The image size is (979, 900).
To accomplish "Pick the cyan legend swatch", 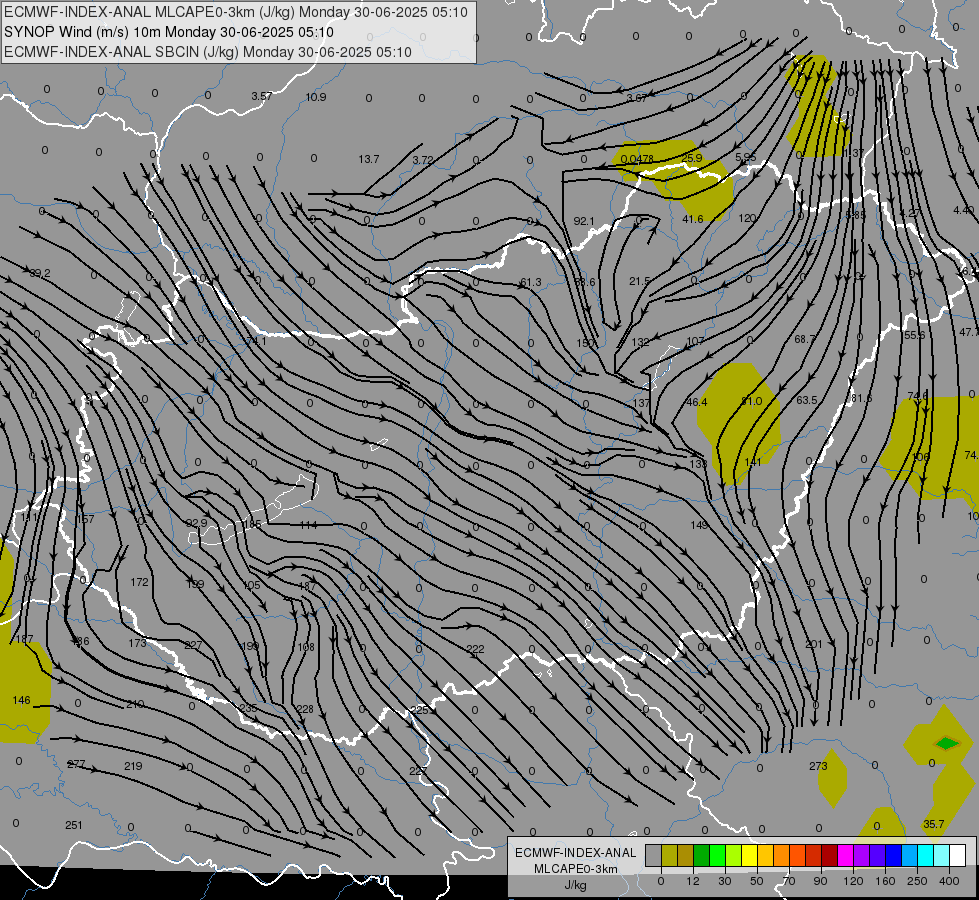I will pyautogui.click(x=926, y=855).
